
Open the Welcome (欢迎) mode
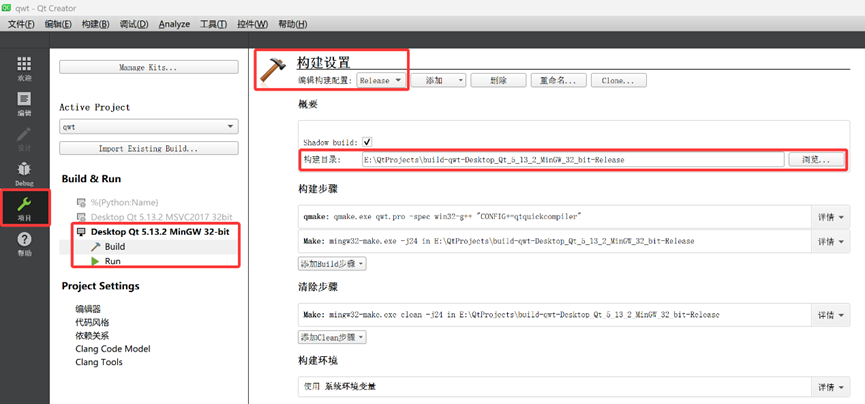click(24, 68)
